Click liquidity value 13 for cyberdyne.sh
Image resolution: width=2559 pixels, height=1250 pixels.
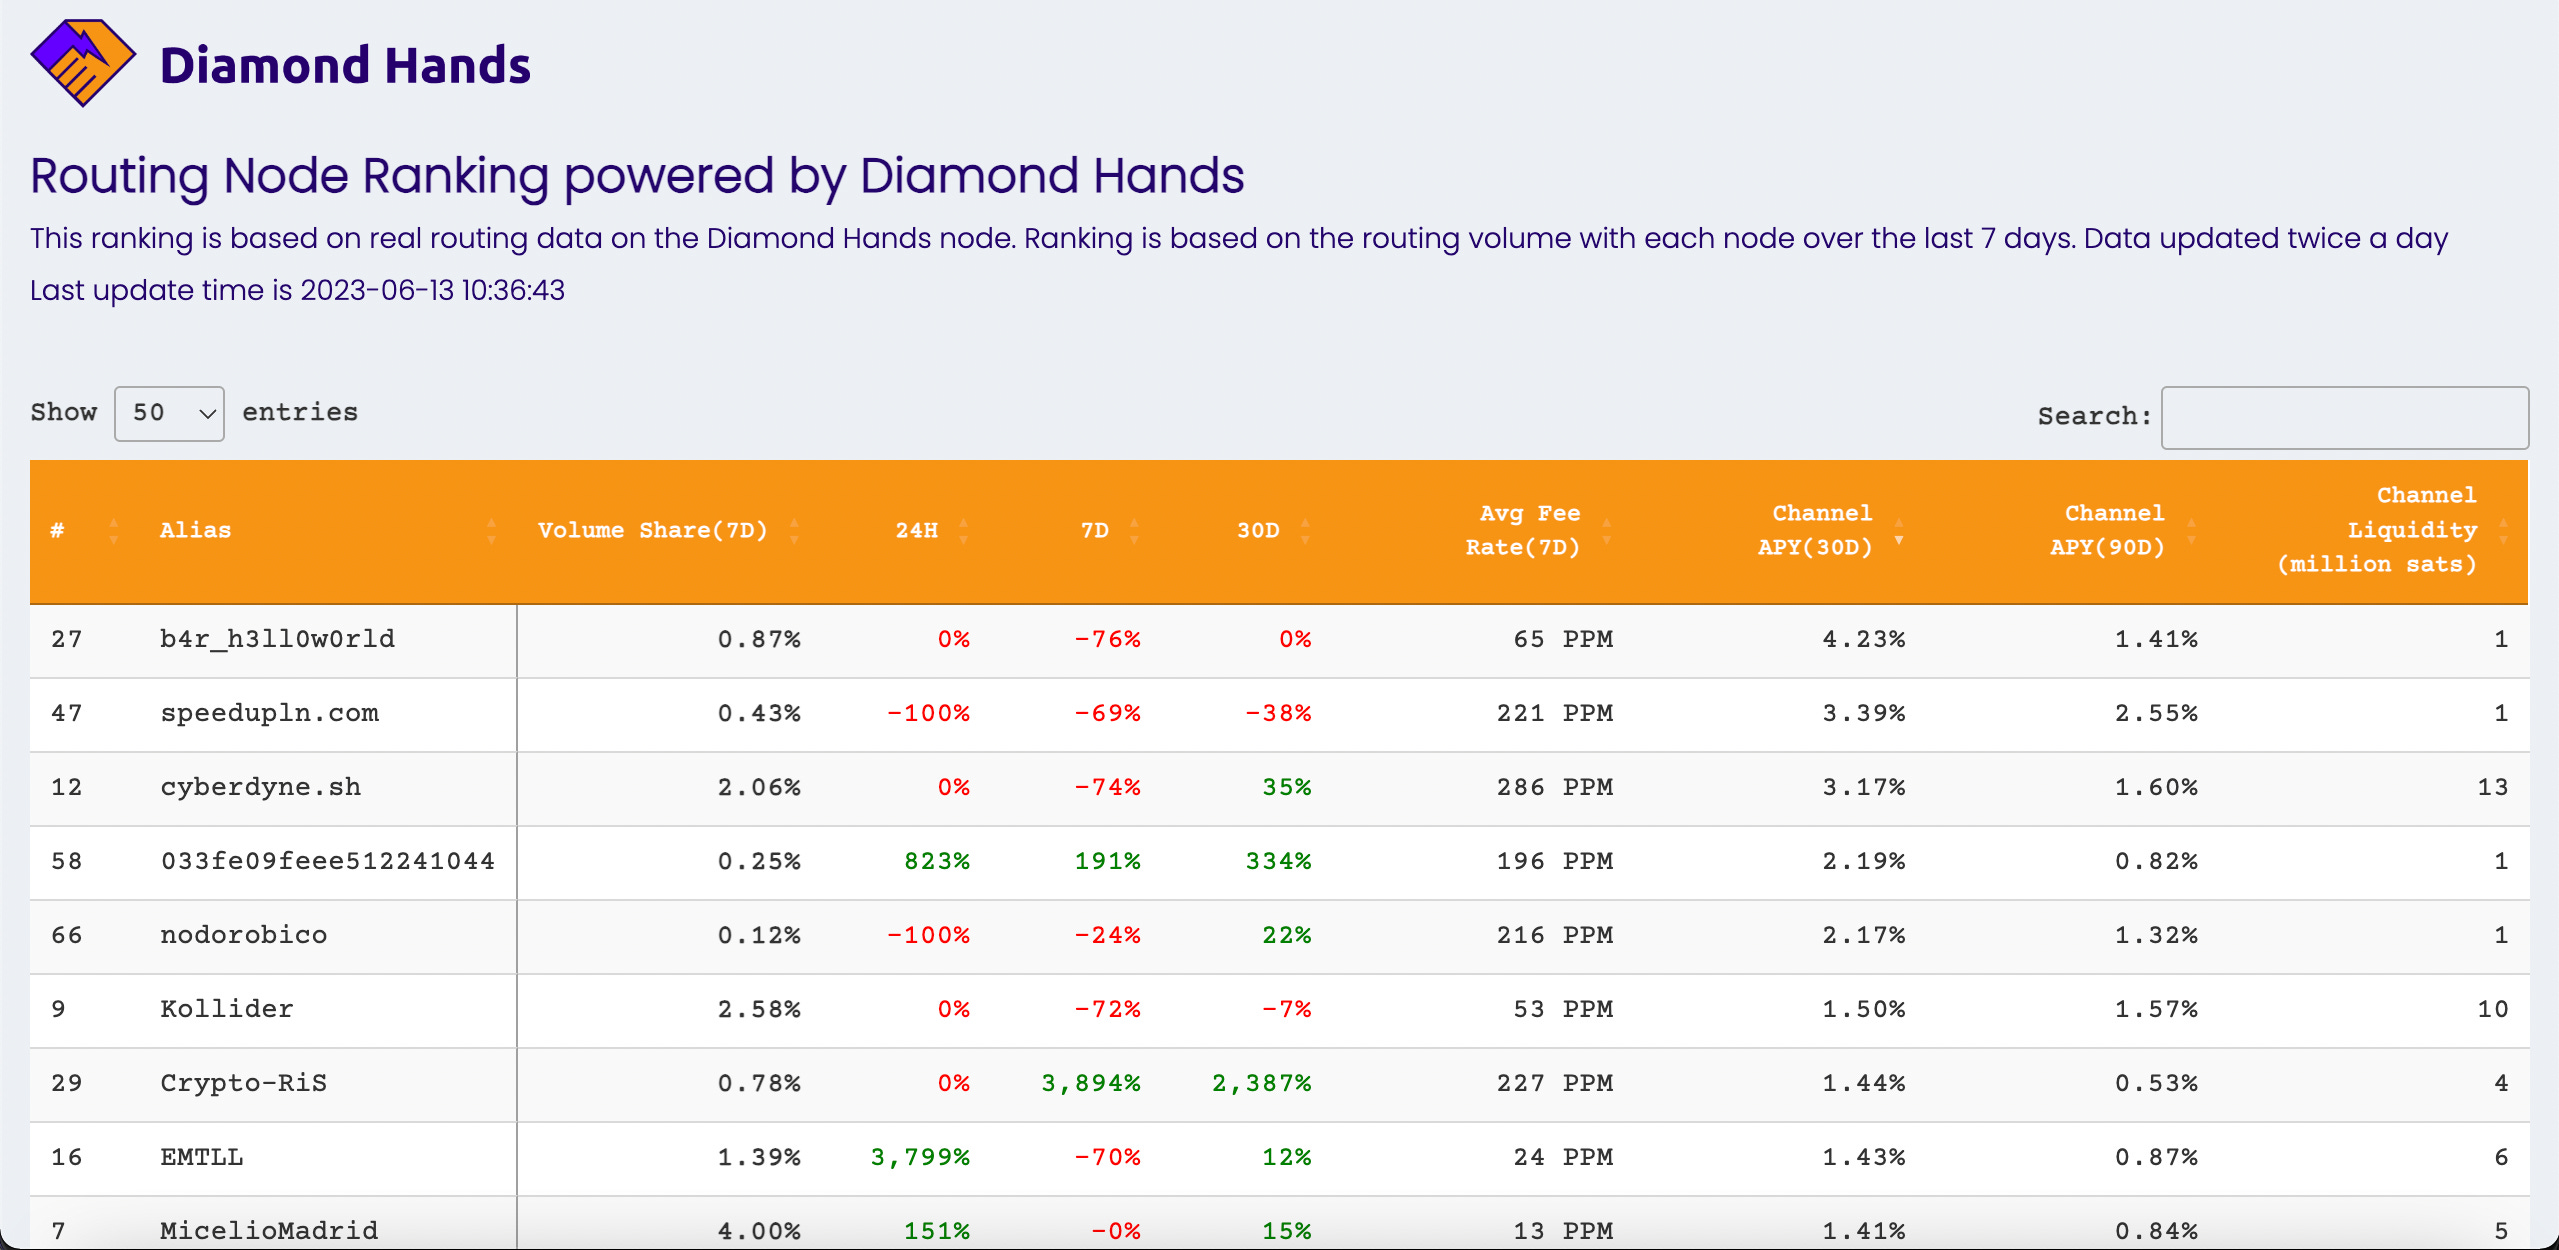coord(2492,788)
